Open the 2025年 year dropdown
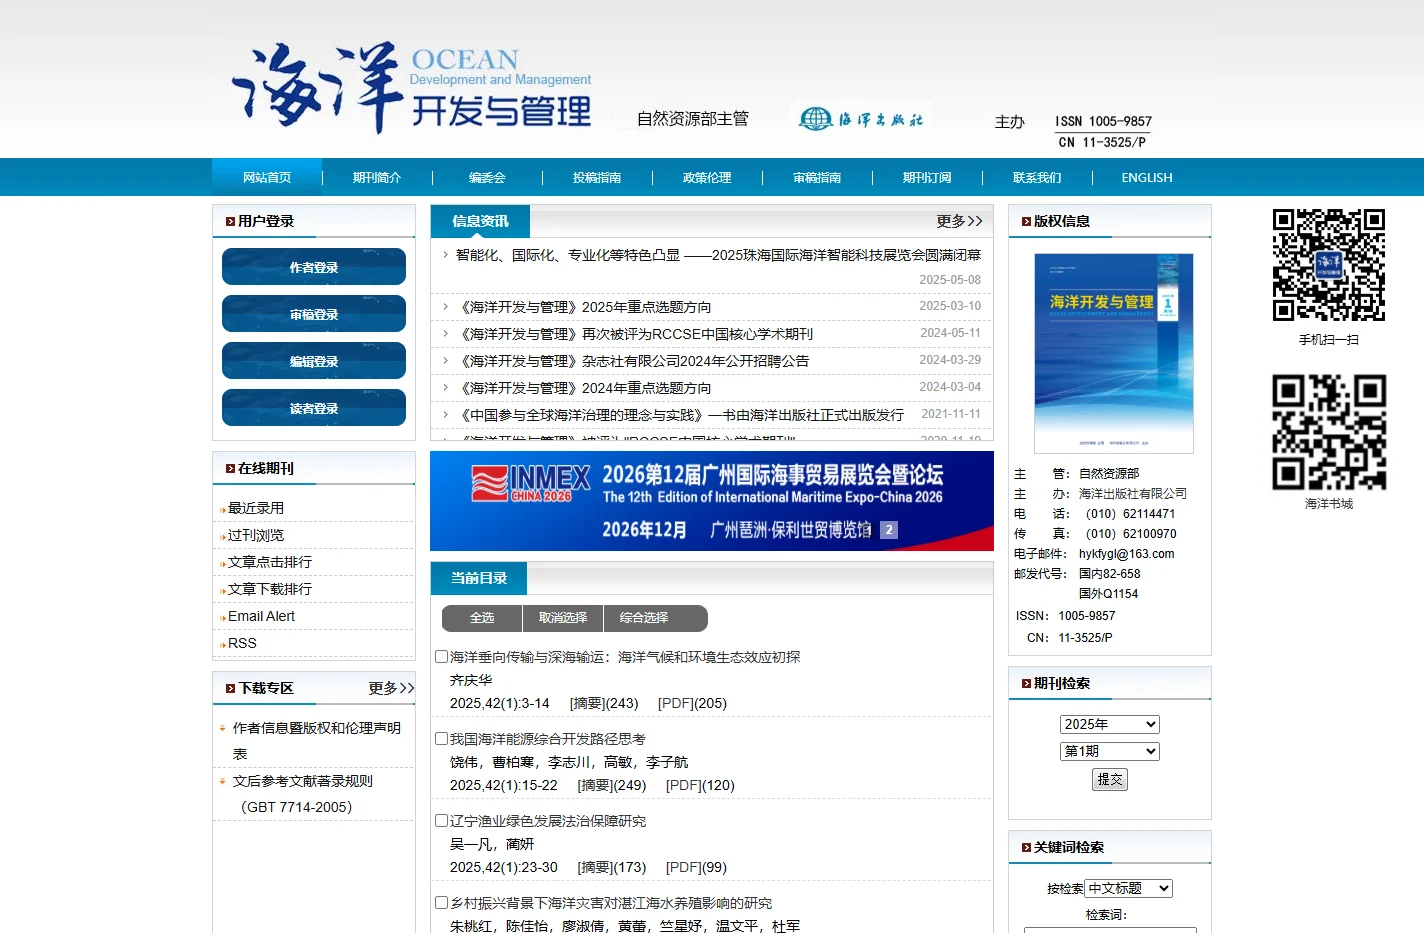Image resolution: width=1424 pixels, height=933 pixels. (x=1110, y=724)
